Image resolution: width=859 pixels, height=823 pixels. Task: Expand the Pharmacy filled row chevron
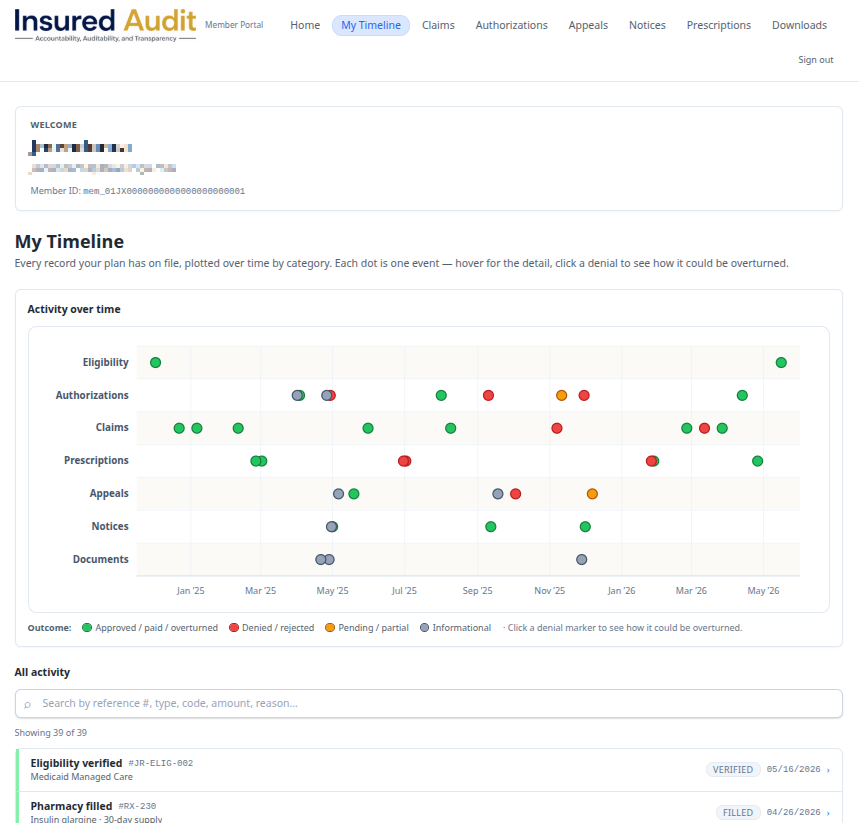[828, 813]
